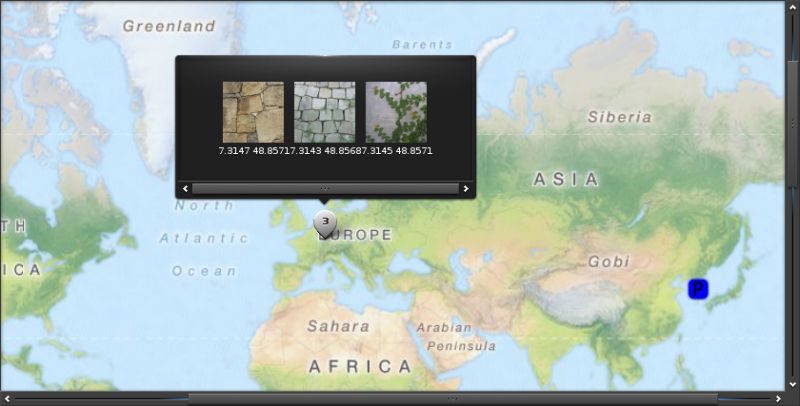This screenshot has width=800, height=406.
Task: Click popup scrollbar left arrow
Action: point(185,189)
